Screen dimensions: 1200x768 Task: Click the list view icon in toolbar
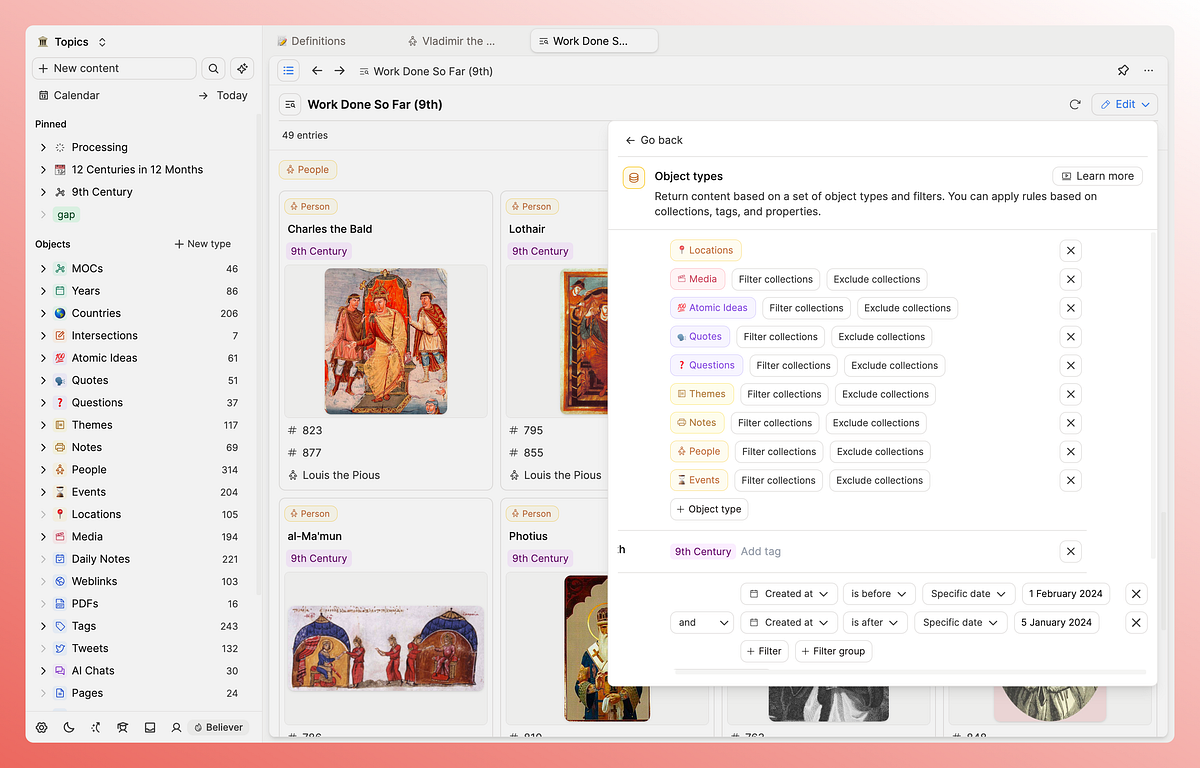[x=288, y=71]
